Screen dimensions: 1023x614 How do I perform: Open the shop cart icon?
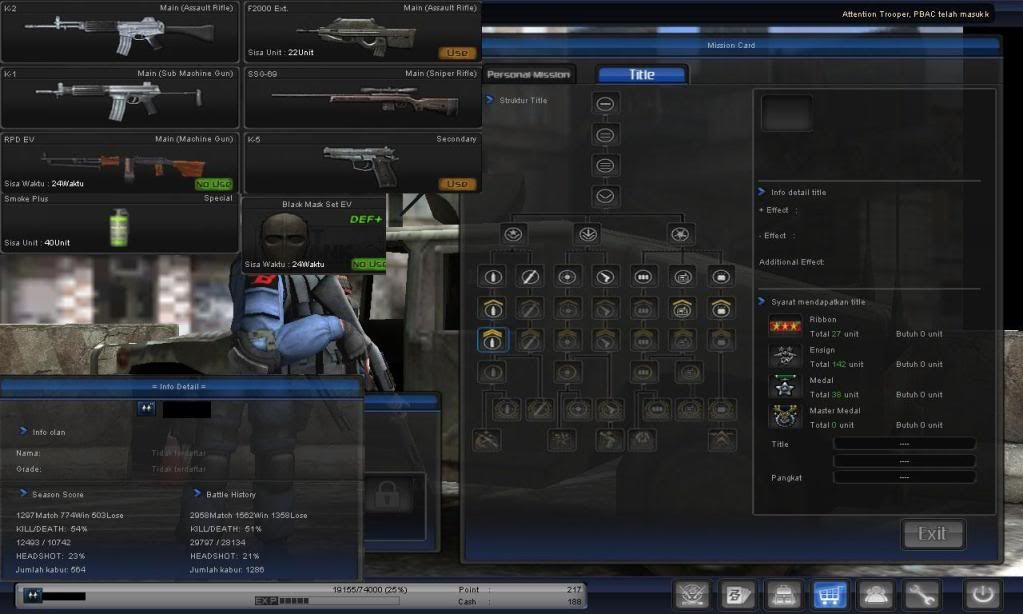(829, 594)
